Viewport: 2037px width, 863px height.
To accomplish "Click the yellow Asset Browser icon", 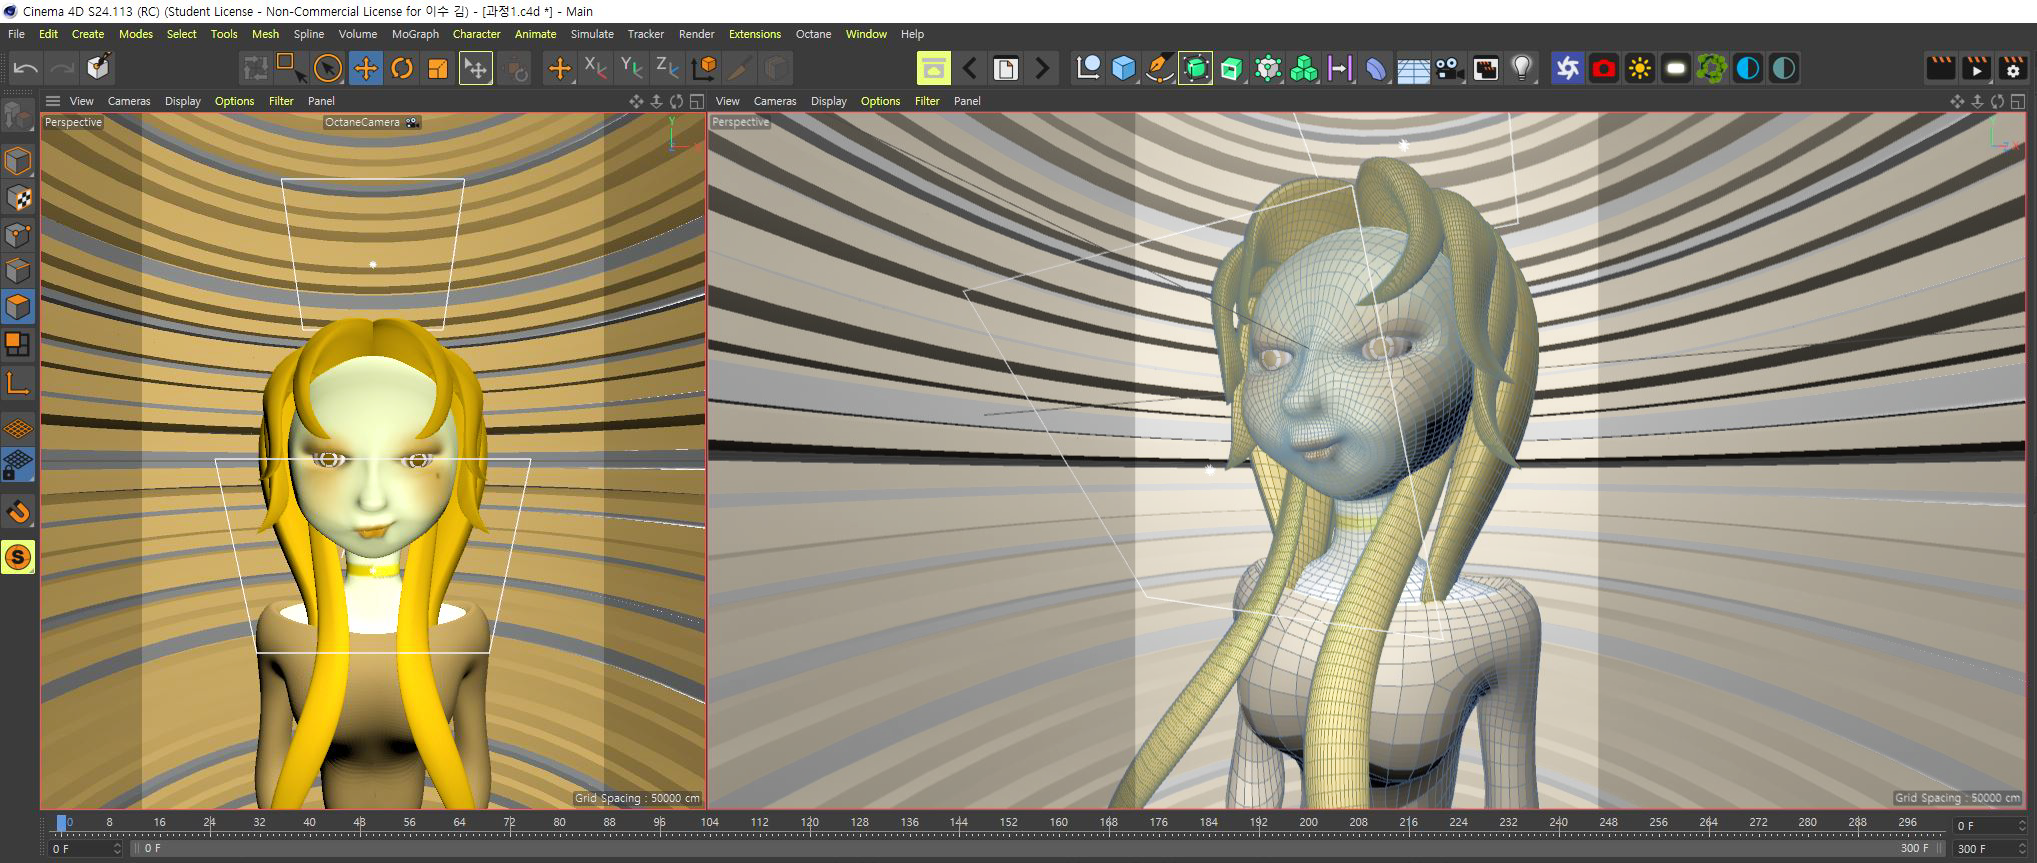I will (934, 68).
